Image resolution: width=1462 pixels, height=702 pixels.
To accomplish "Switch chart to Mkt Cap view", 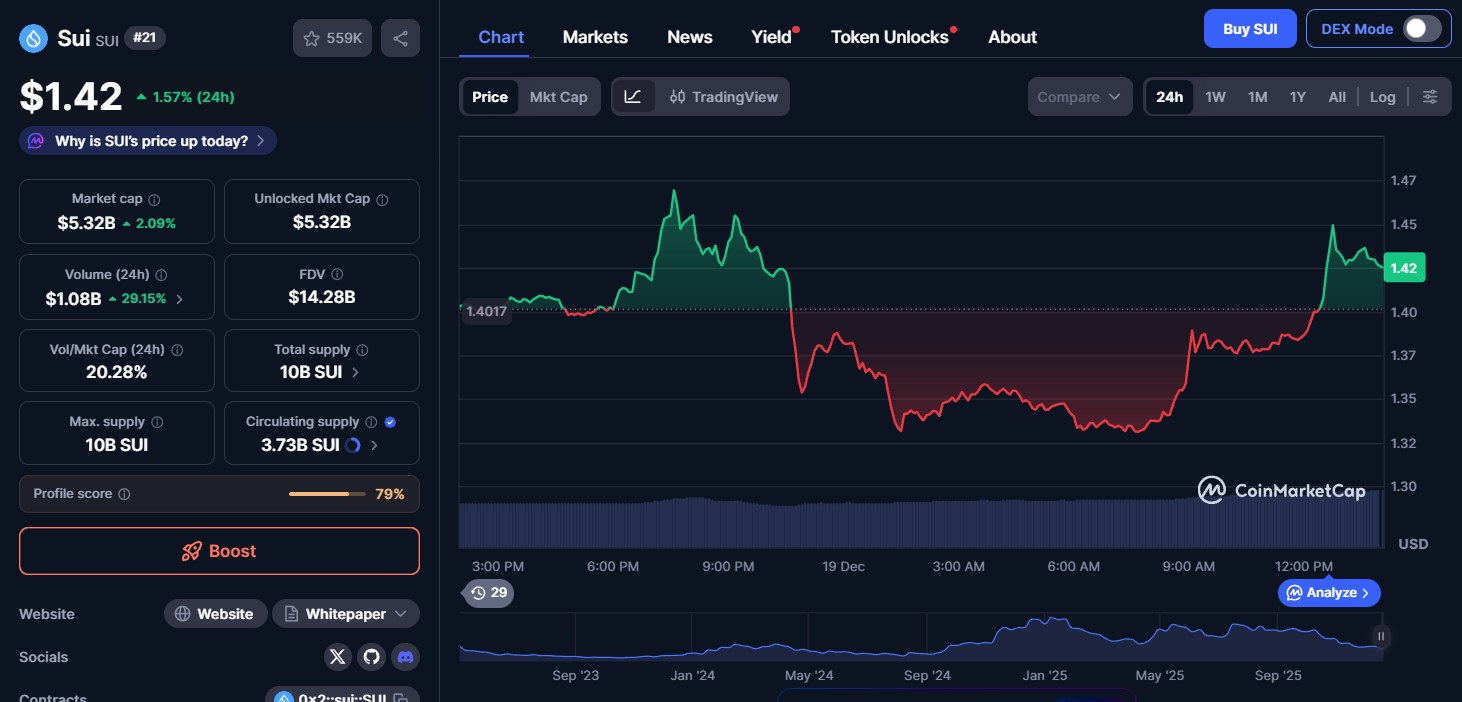I will tap(558, 96).
